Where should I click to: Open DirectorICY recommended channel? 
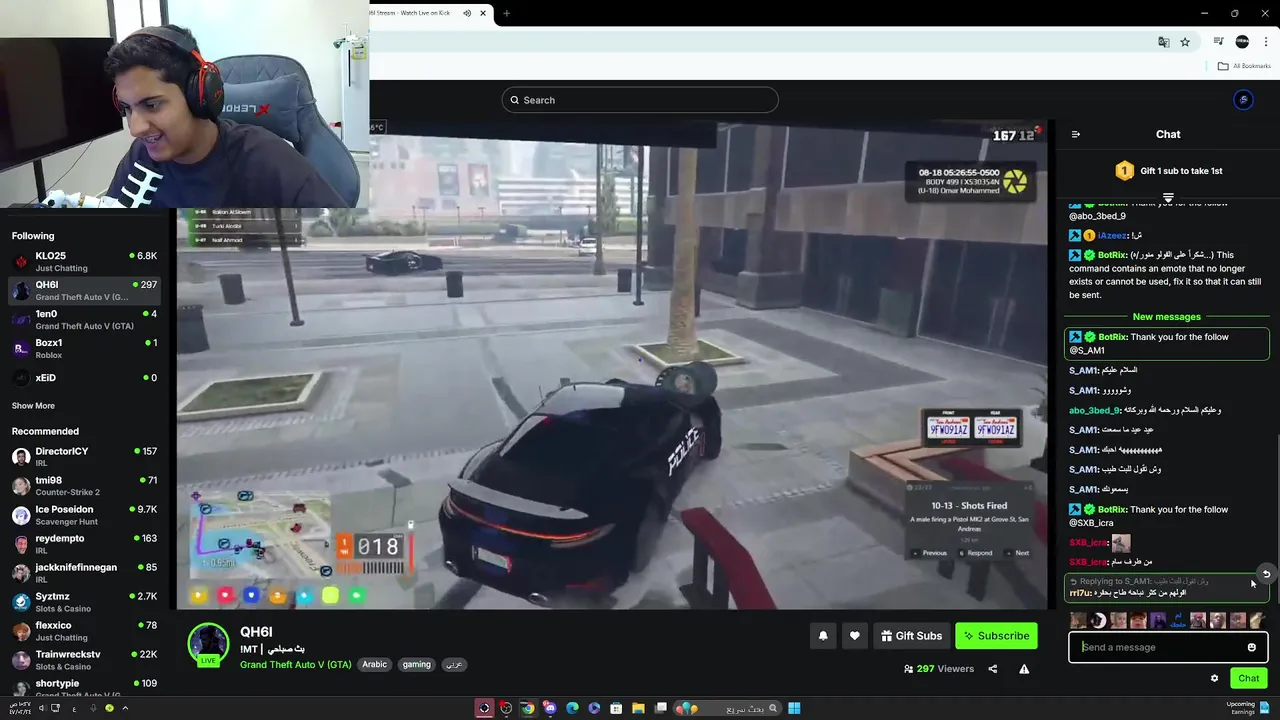coord(84,457)
